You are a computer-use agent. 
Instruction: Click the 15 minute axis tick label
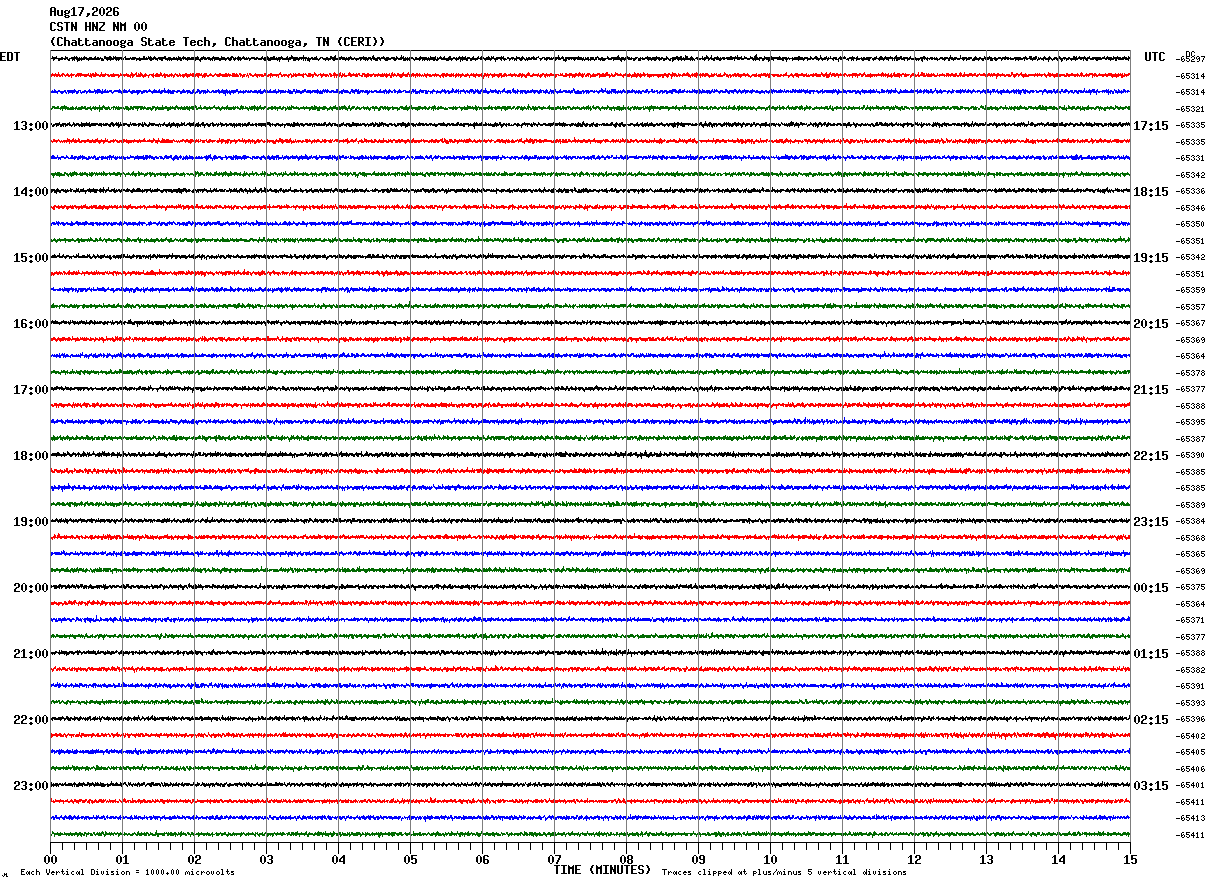click(x=1130, y=859)
